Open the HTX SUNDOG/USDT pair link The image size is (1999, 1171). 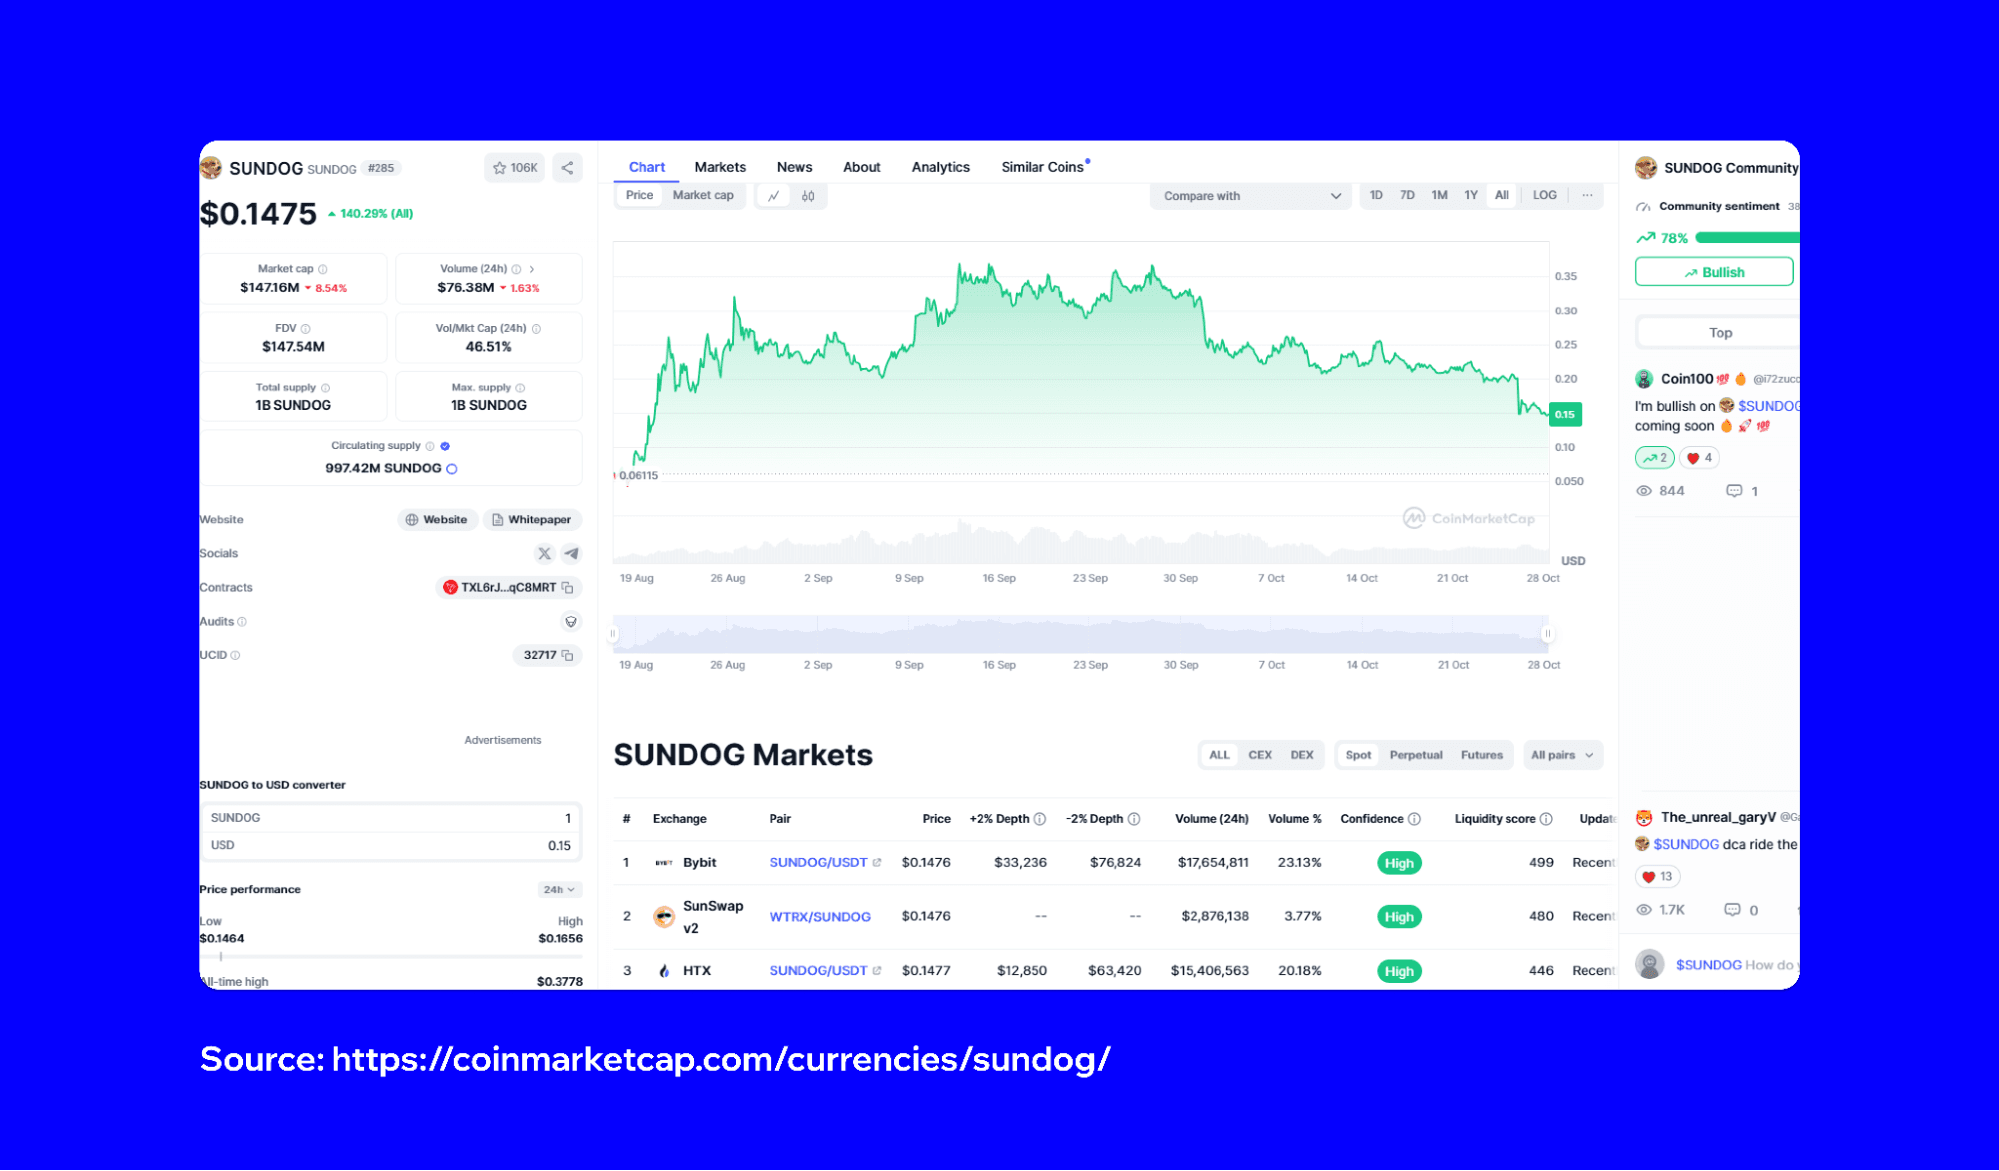pyautogui.click(x=824, y=971)
